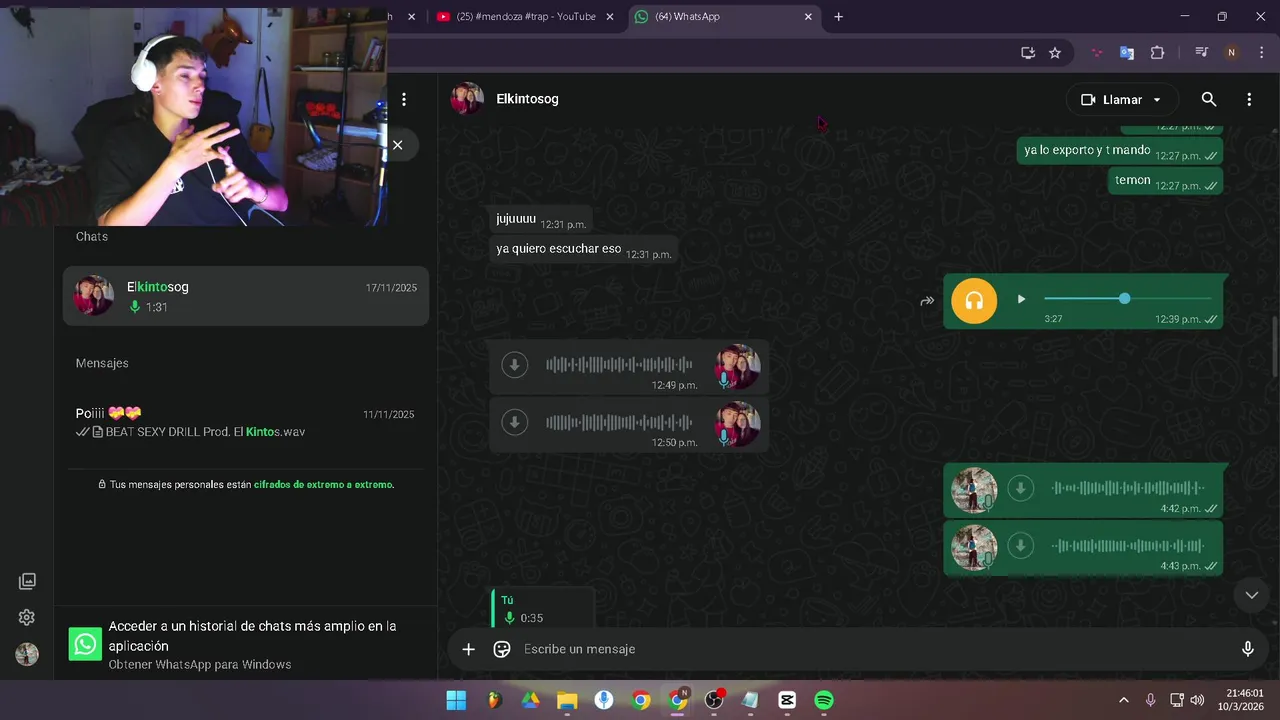Forward the 3:27 audio message
Screen dimensions: 1280x720
[x=927, y=301]
